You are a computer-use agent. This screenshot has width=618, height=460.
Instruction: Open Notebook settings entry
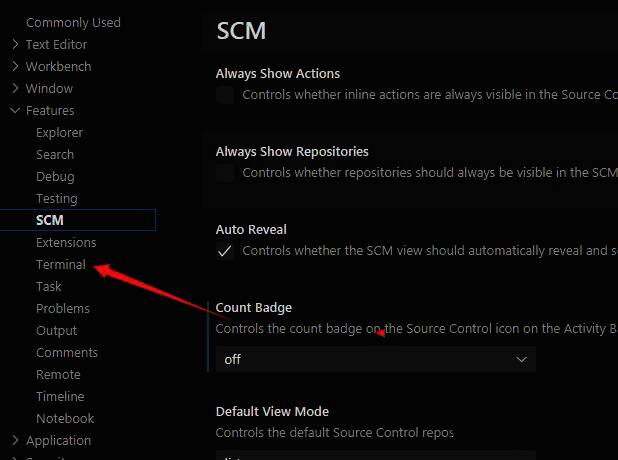tap(65, 418)
